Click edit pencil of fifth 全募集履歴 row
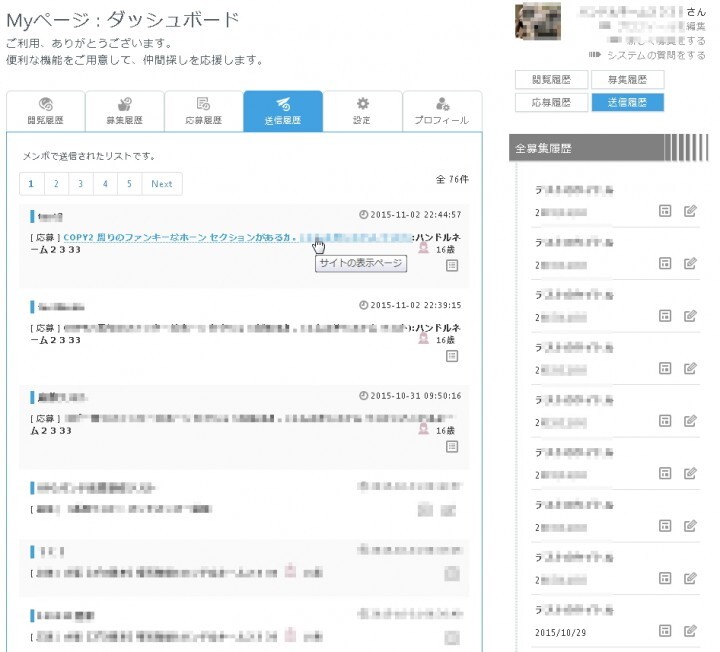The width and height of the screenshot is (720, 652). point(690,421)
